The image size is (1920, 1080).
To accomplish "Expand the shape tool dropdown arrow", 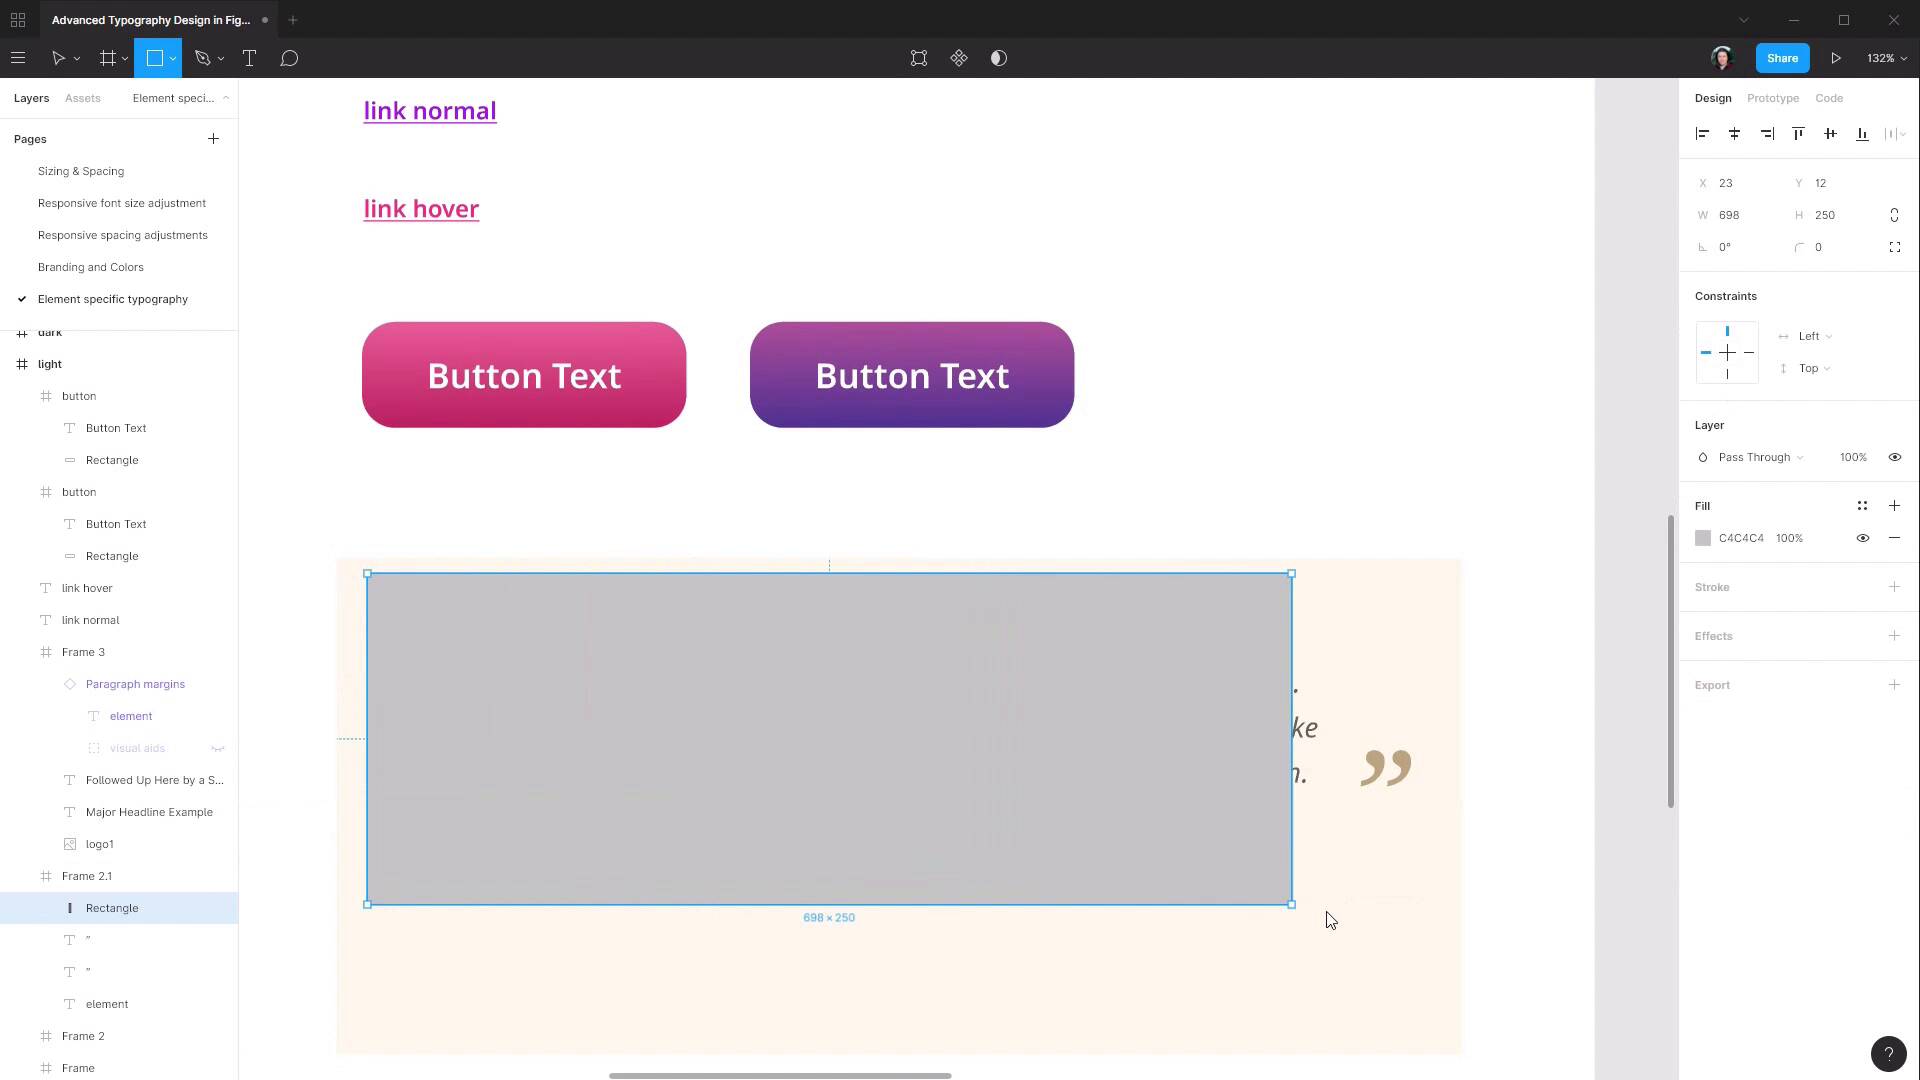I will pyautogui.click(x=171, y=58).
